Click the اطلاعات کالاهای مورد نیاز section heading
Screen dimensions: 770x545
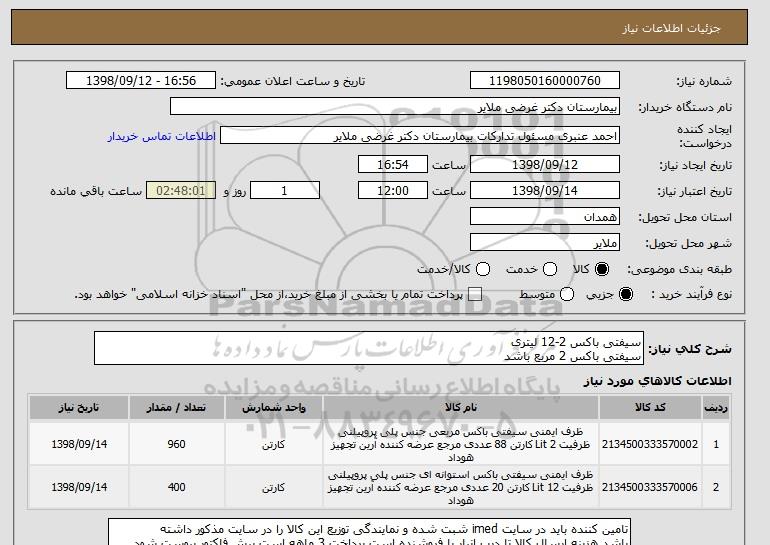coord(657,381)
